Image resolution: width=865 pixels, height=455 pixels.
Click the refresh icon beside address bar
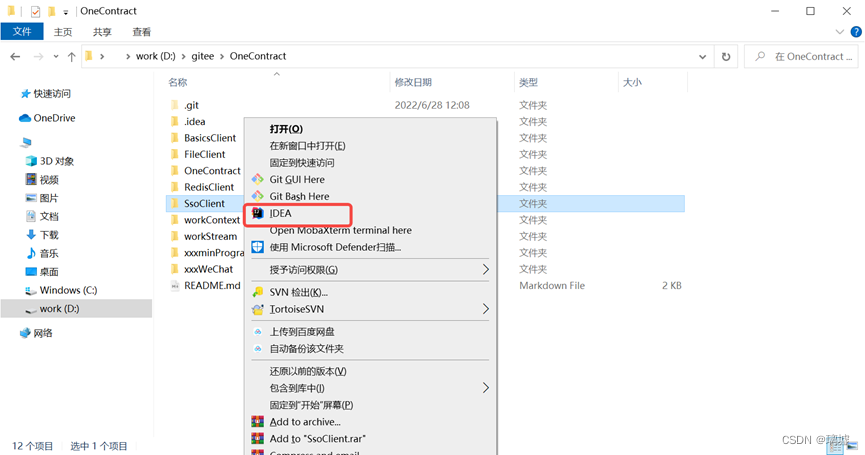[x=726, y=56]
